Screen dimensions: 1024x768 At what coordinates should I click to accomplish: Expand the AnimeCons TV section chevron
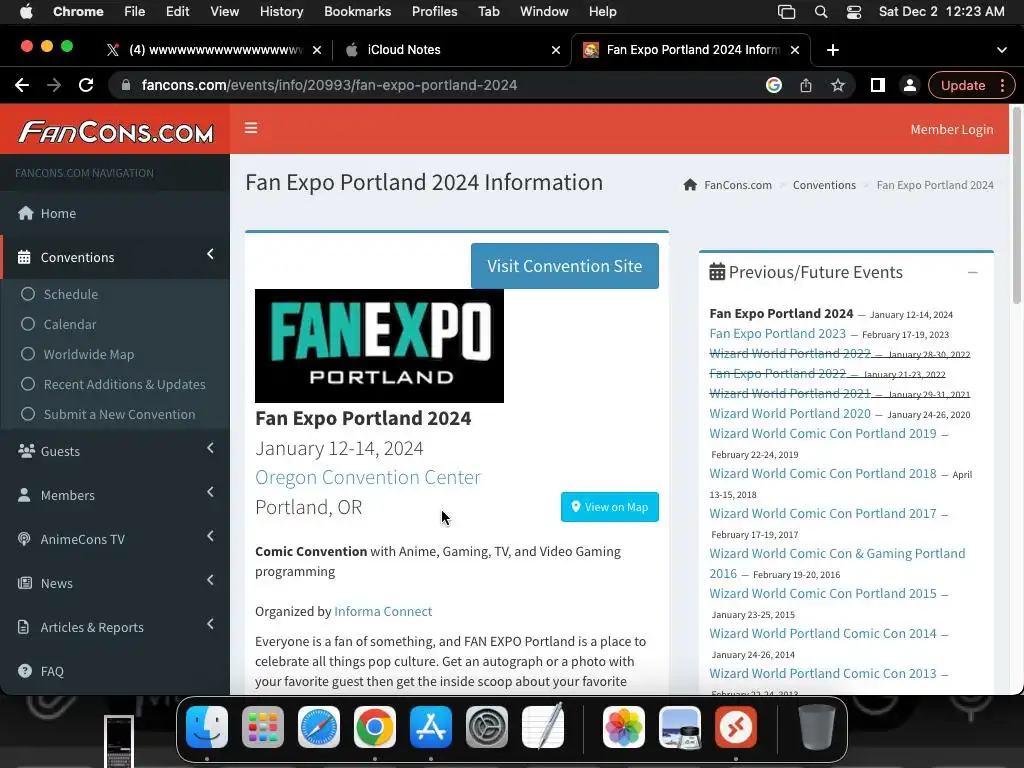[x=210, y=536]
